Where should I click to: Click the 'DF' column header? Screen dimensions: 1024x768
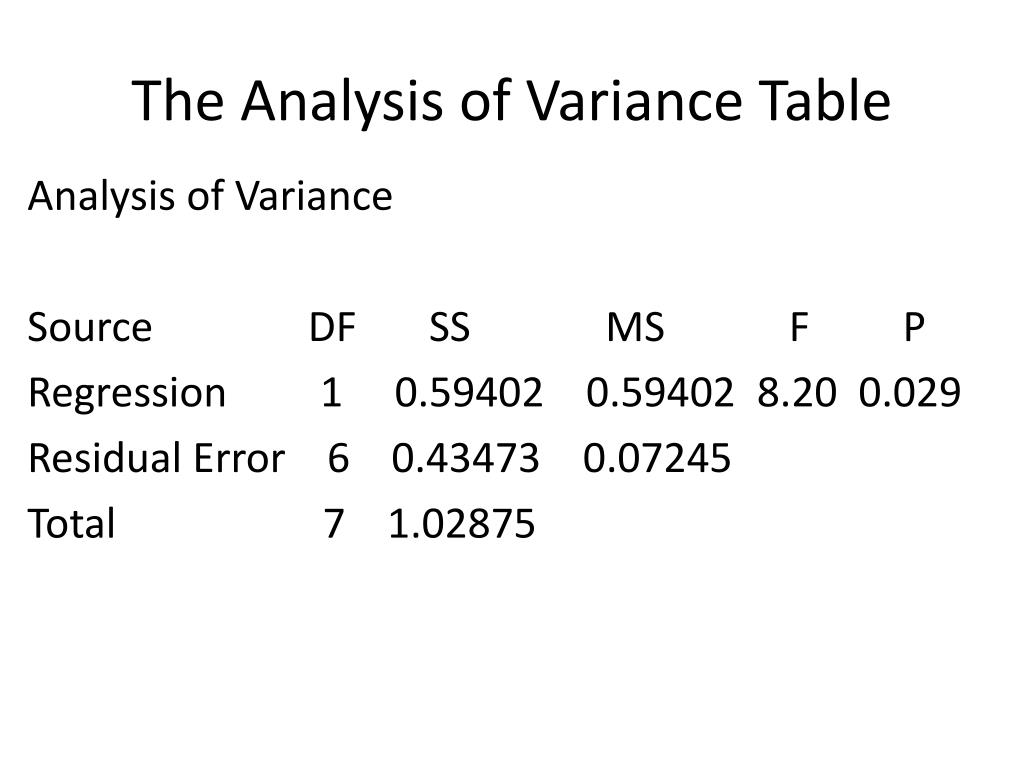tap(332, 327)
